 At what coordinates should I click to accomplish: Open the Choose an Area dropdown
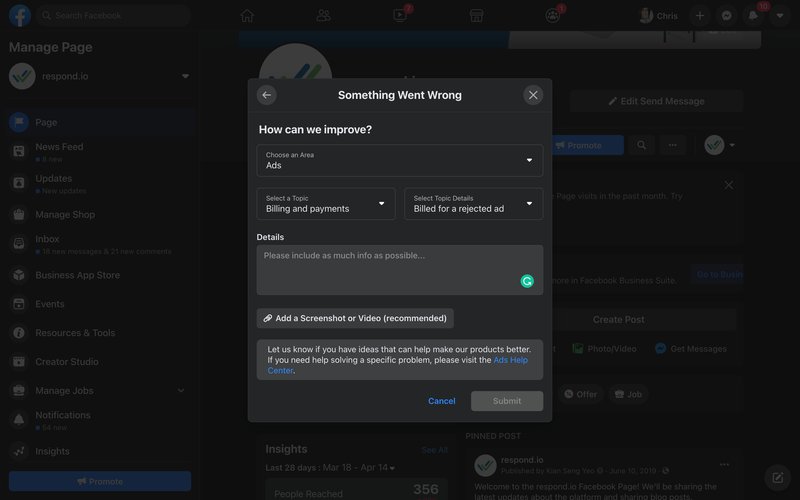(x=399, y=160)
